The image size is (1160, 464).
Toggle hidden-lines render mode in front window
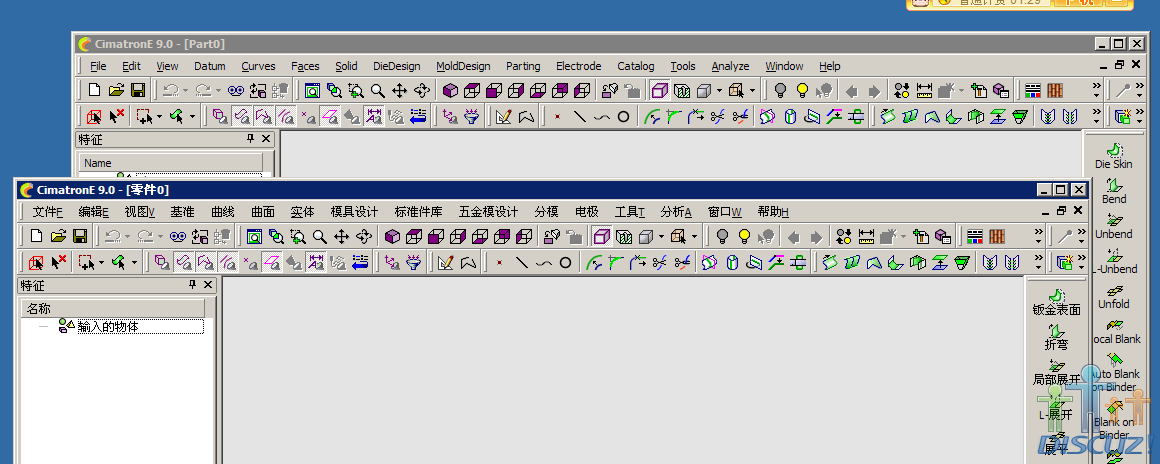624,237
